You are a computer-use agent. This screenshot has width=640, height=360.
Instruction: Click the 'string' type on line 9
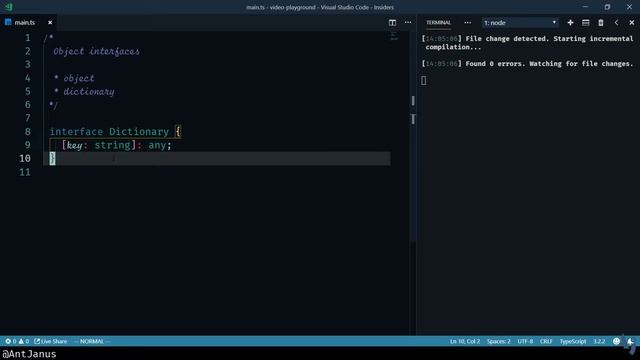[x=112, y=145]
